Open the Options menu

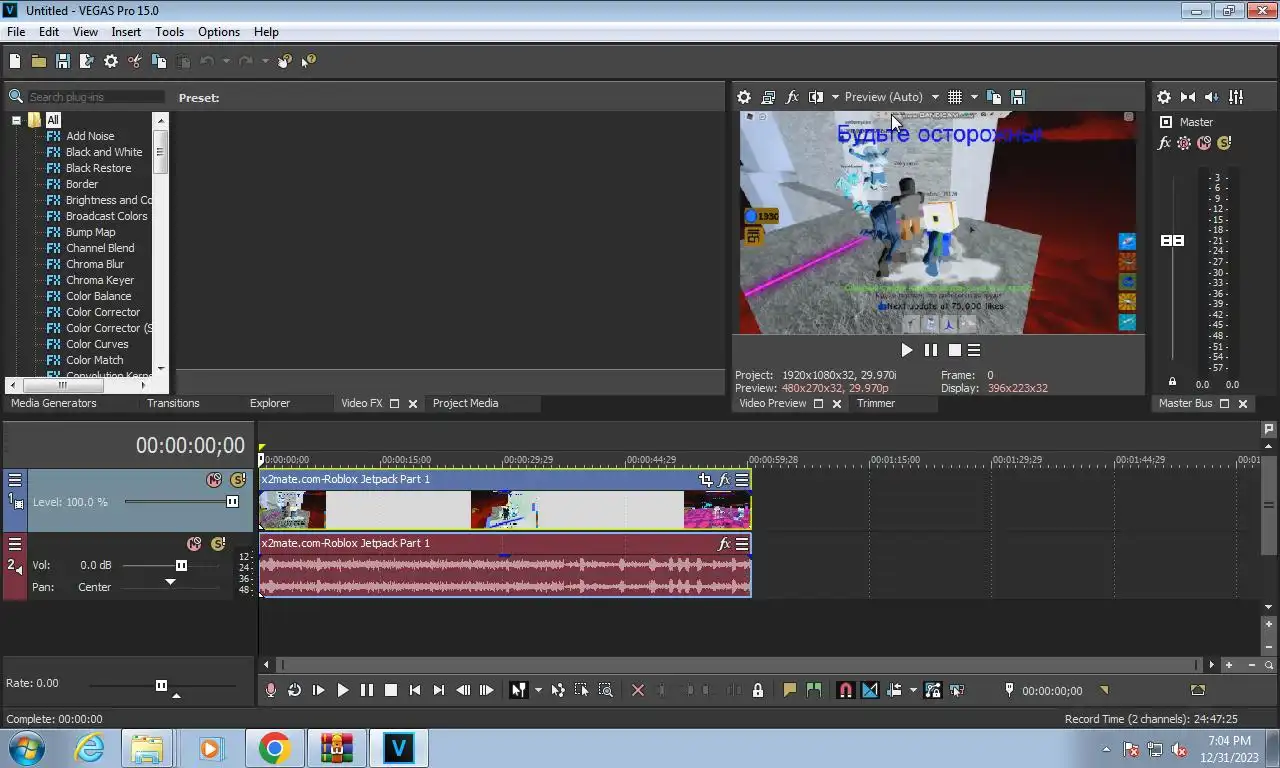[x=219, y=32]
